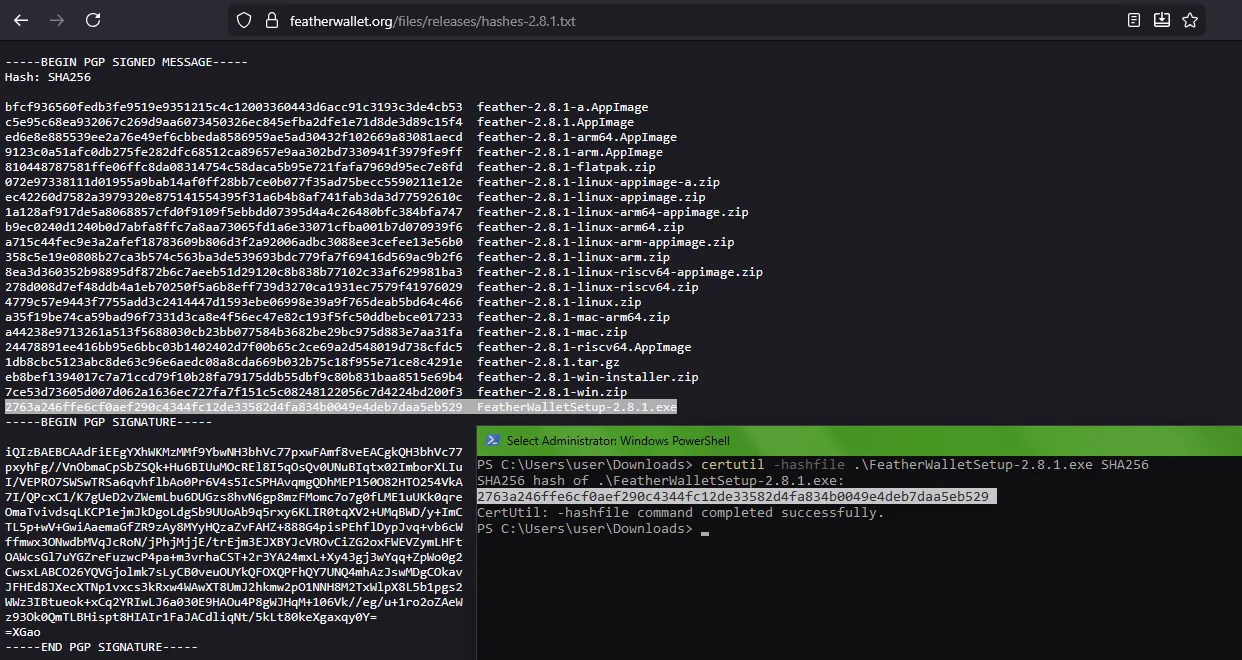Image resolution: width=1242 pixels, height=660 pixels.
Task: Click the END PGP SIGNATURE line
Action: click(x=101, y=647)
